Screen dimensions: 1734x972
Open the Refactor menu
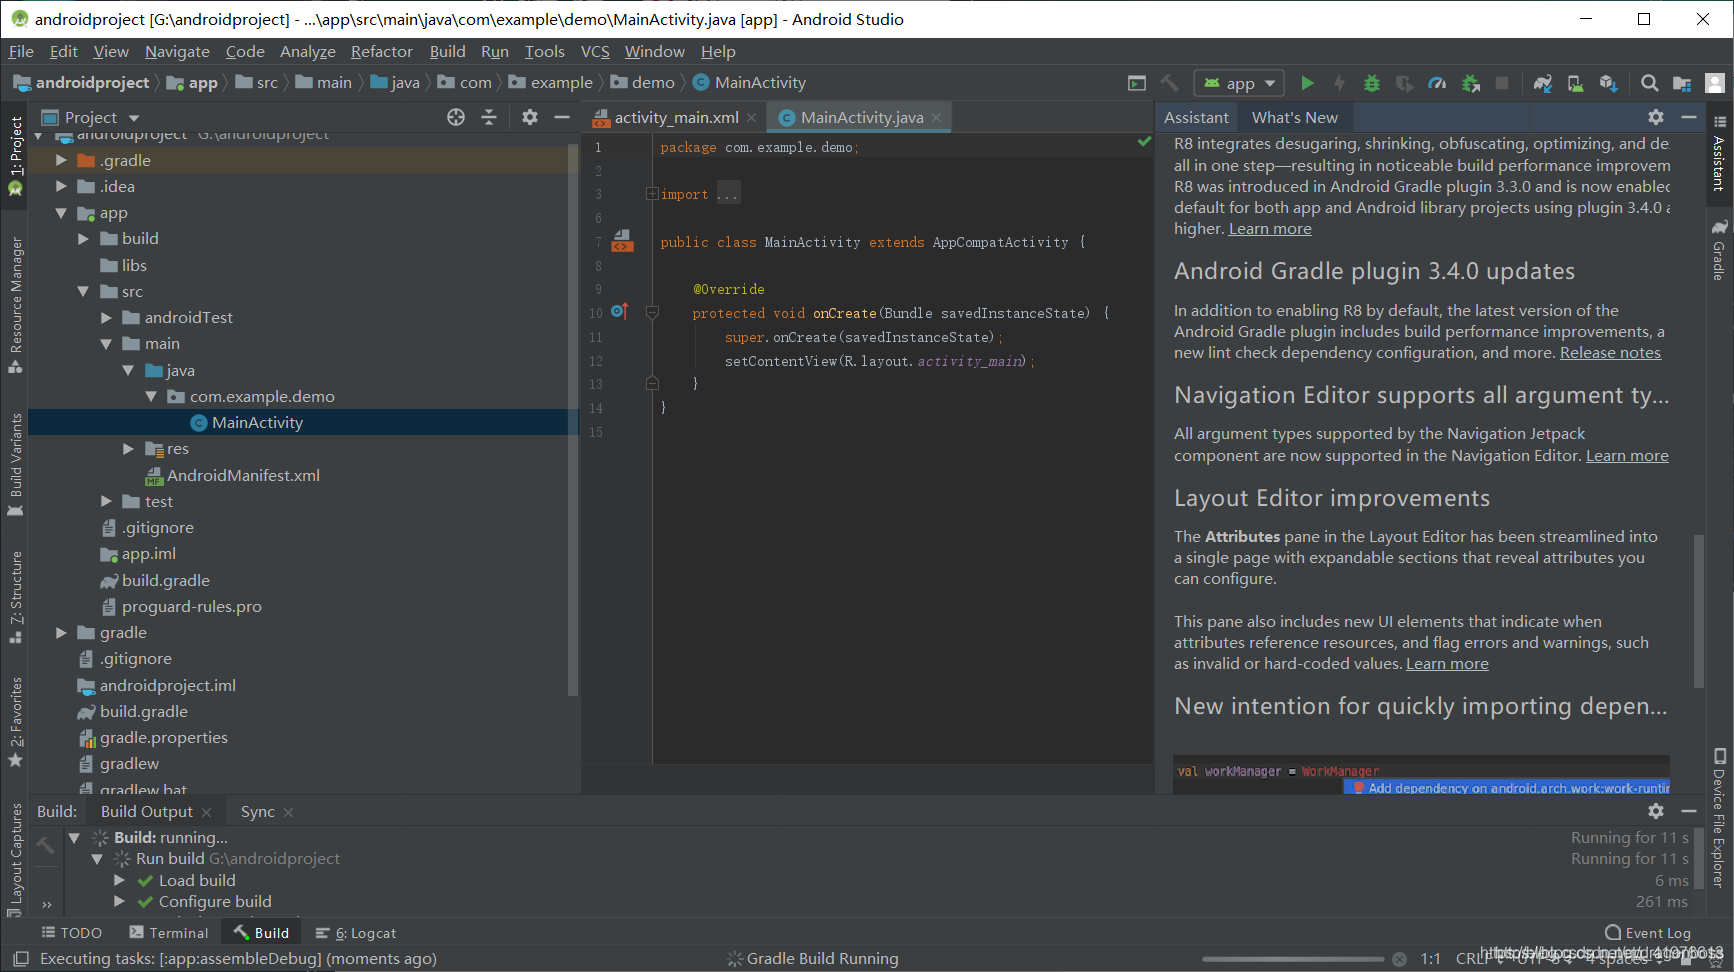[x=381, y=51]
